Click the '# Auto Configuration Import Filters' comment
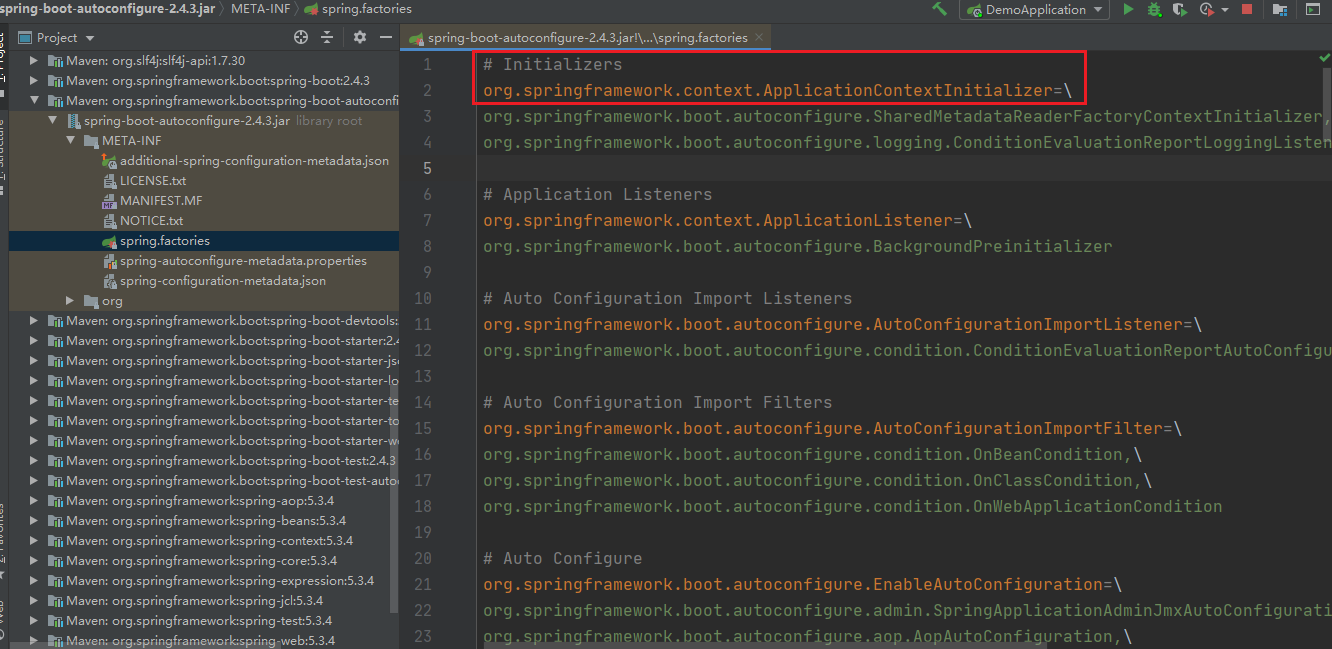1332x649 pixels. pyautogui.click(x=657, y=402)
